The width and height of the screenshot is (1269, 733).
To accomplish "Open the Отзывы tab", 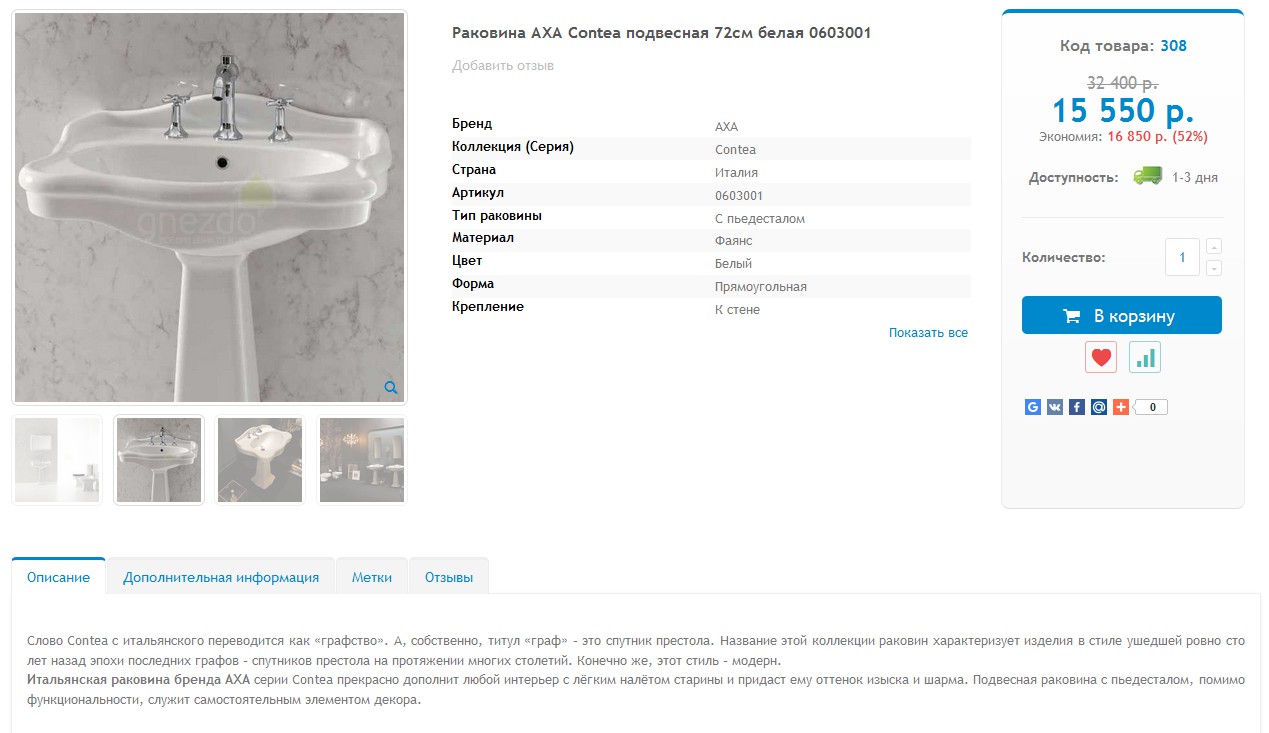I will tap(449, 577).
